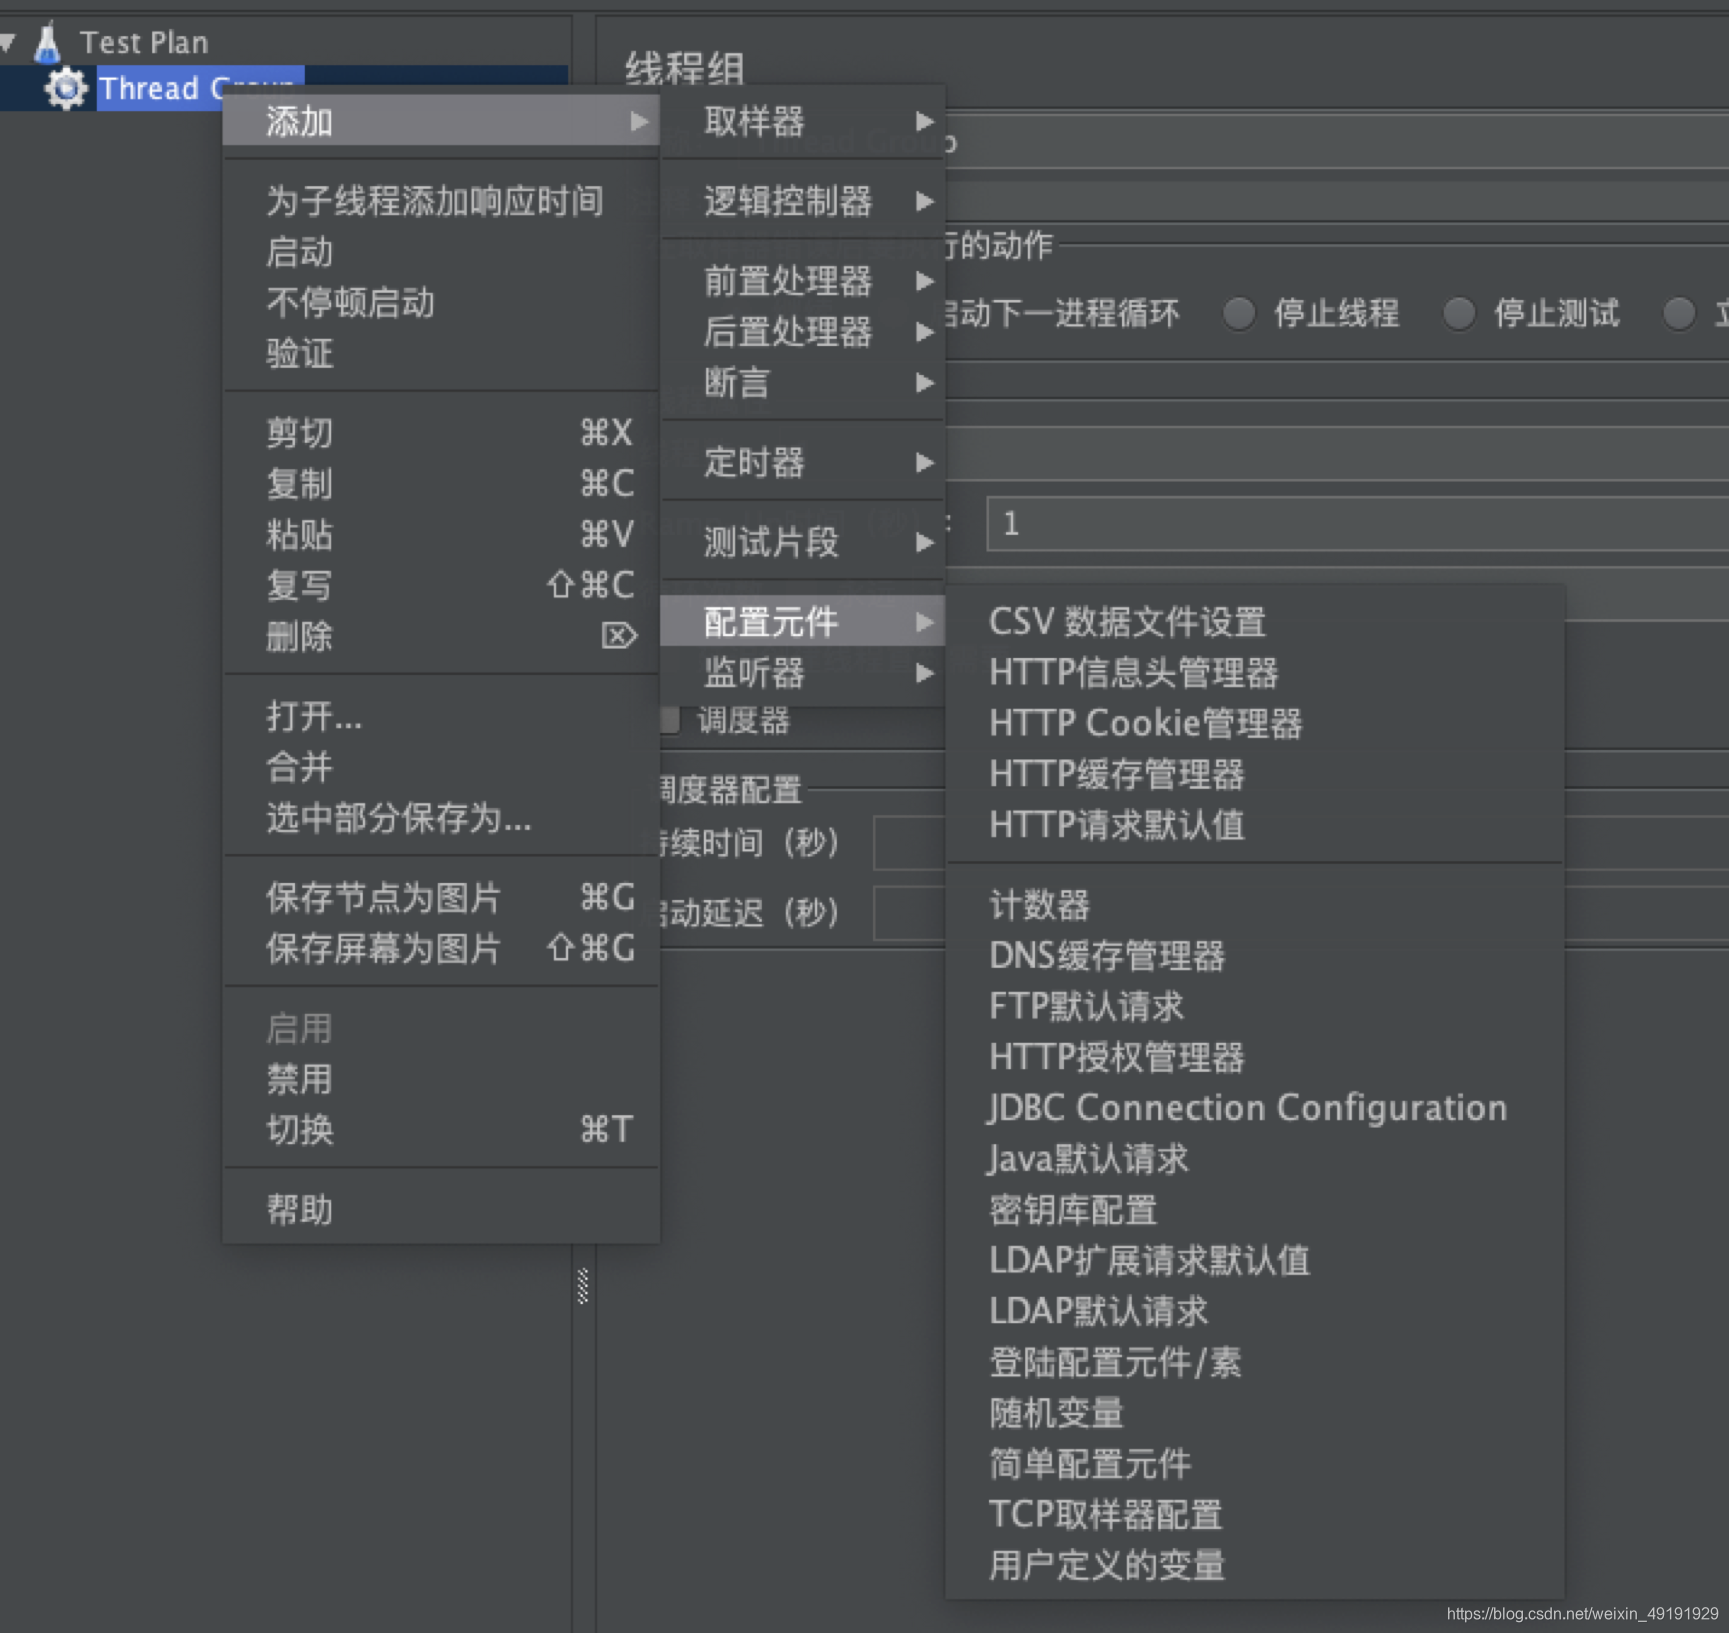Viewport: 1729px width, 1633px height.
Task: Expand the 前置处理器 submenu
Action: click(x=803, y=281)
